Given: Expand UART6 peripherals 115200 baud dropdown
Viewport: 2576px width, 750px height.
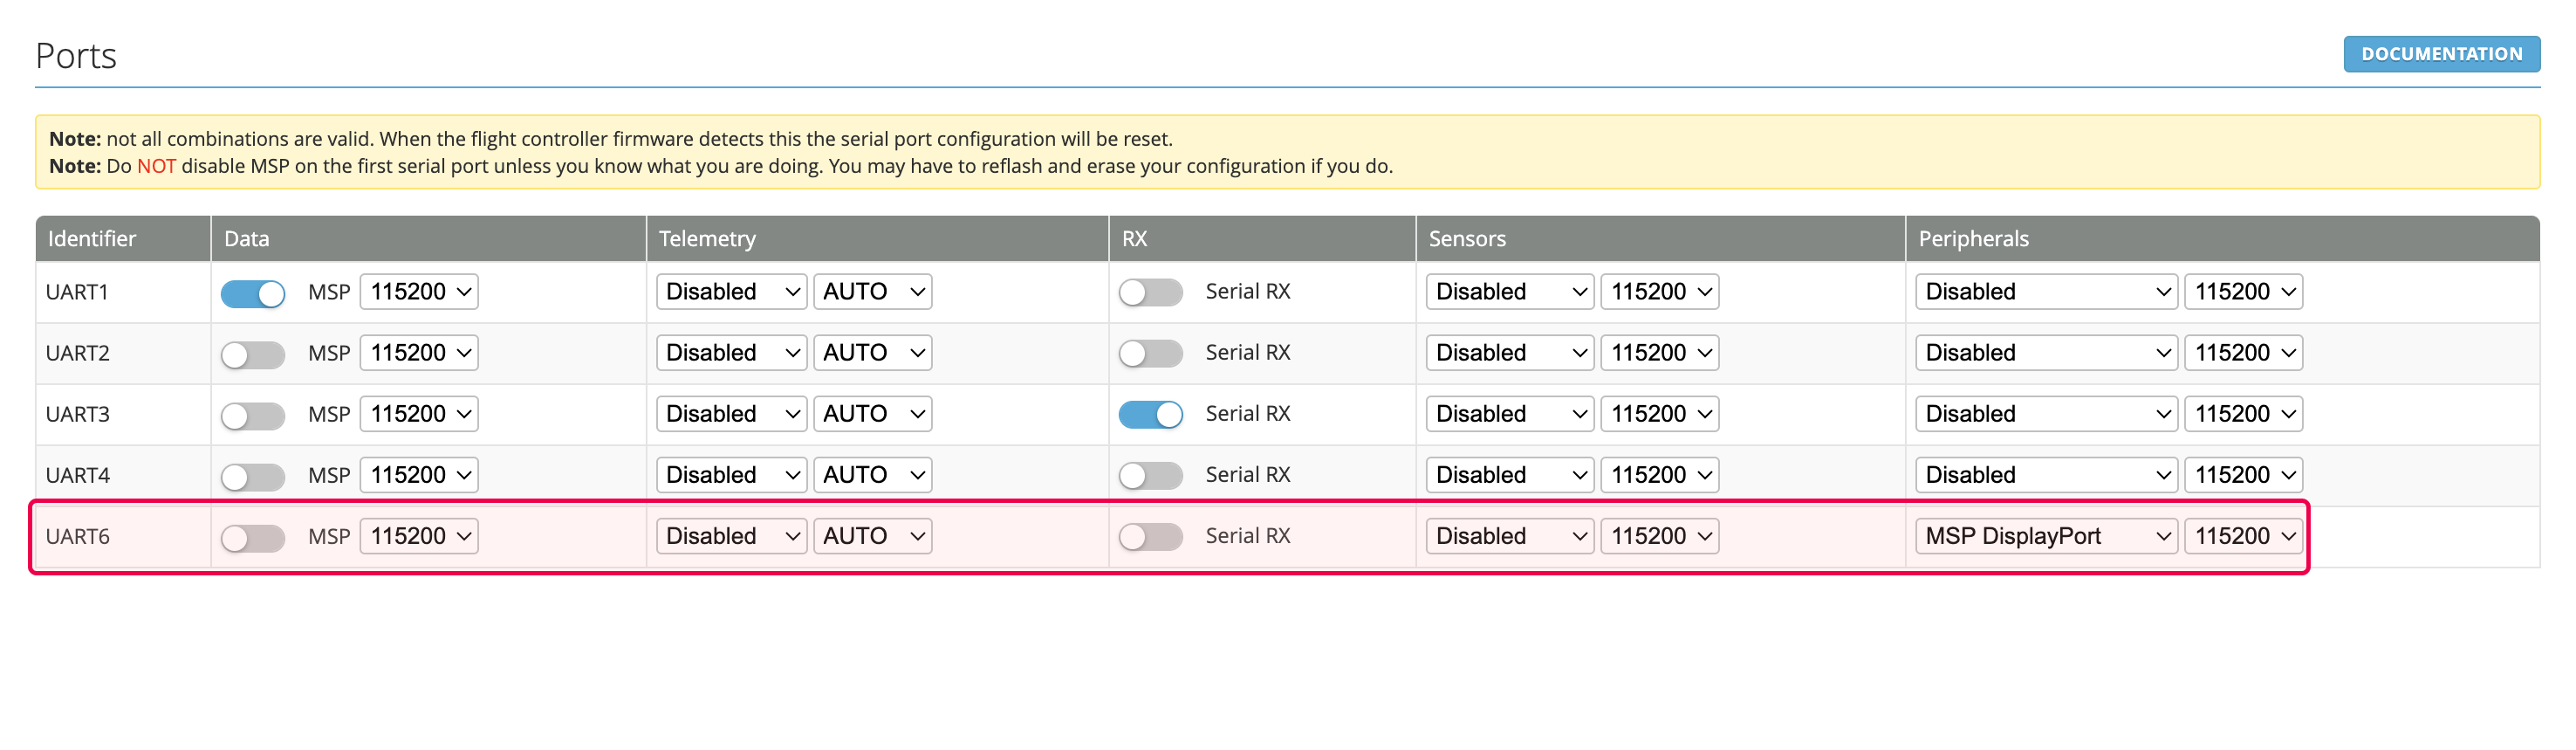Looking at the screenshot, I should pos(2243,536).
